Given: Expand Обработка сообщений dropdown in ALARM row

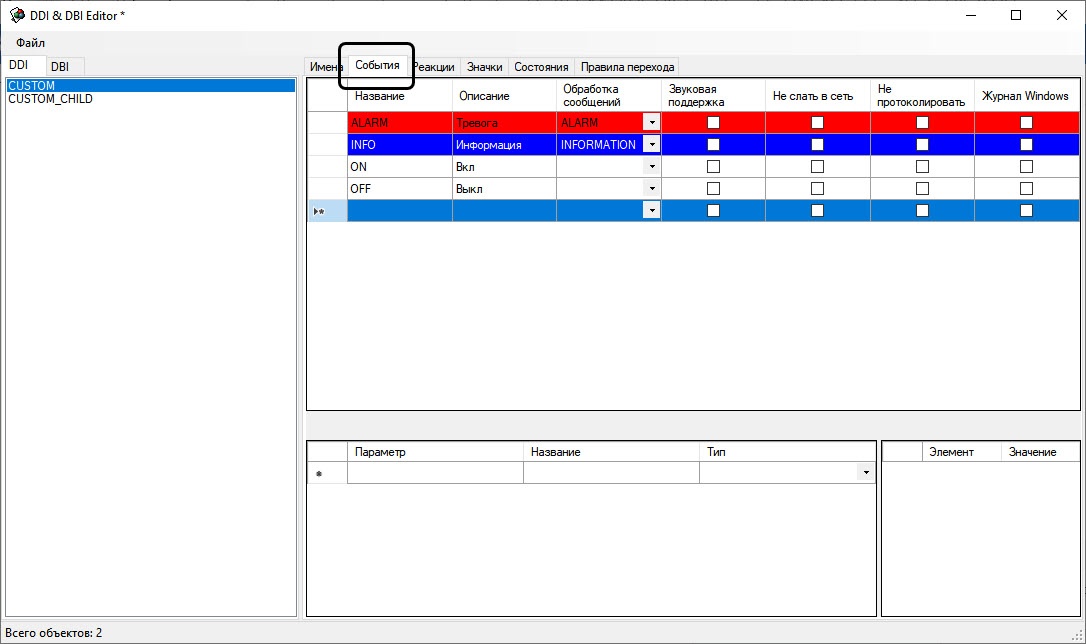Looking at the screenshot, I should click(652, 123).
